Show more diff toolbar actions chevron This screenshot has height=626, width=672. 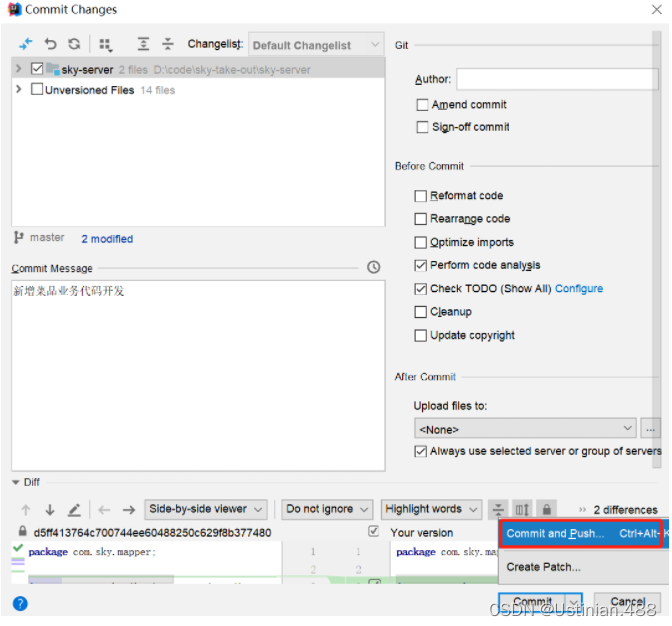click(x=582, y=510)
